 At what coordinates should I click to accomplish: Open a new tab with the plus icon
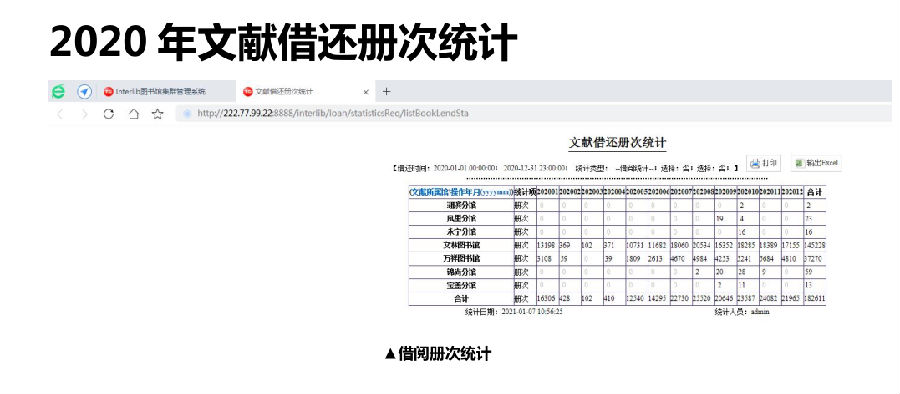pos(386,91)
